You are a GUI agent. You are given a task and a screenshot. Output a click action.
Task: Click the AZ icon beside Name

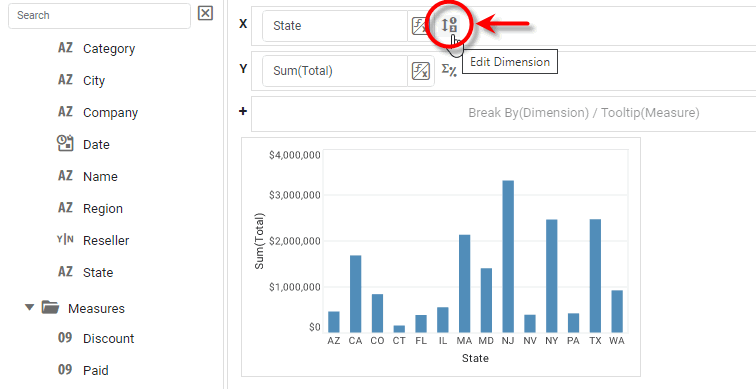click(65, 175)
